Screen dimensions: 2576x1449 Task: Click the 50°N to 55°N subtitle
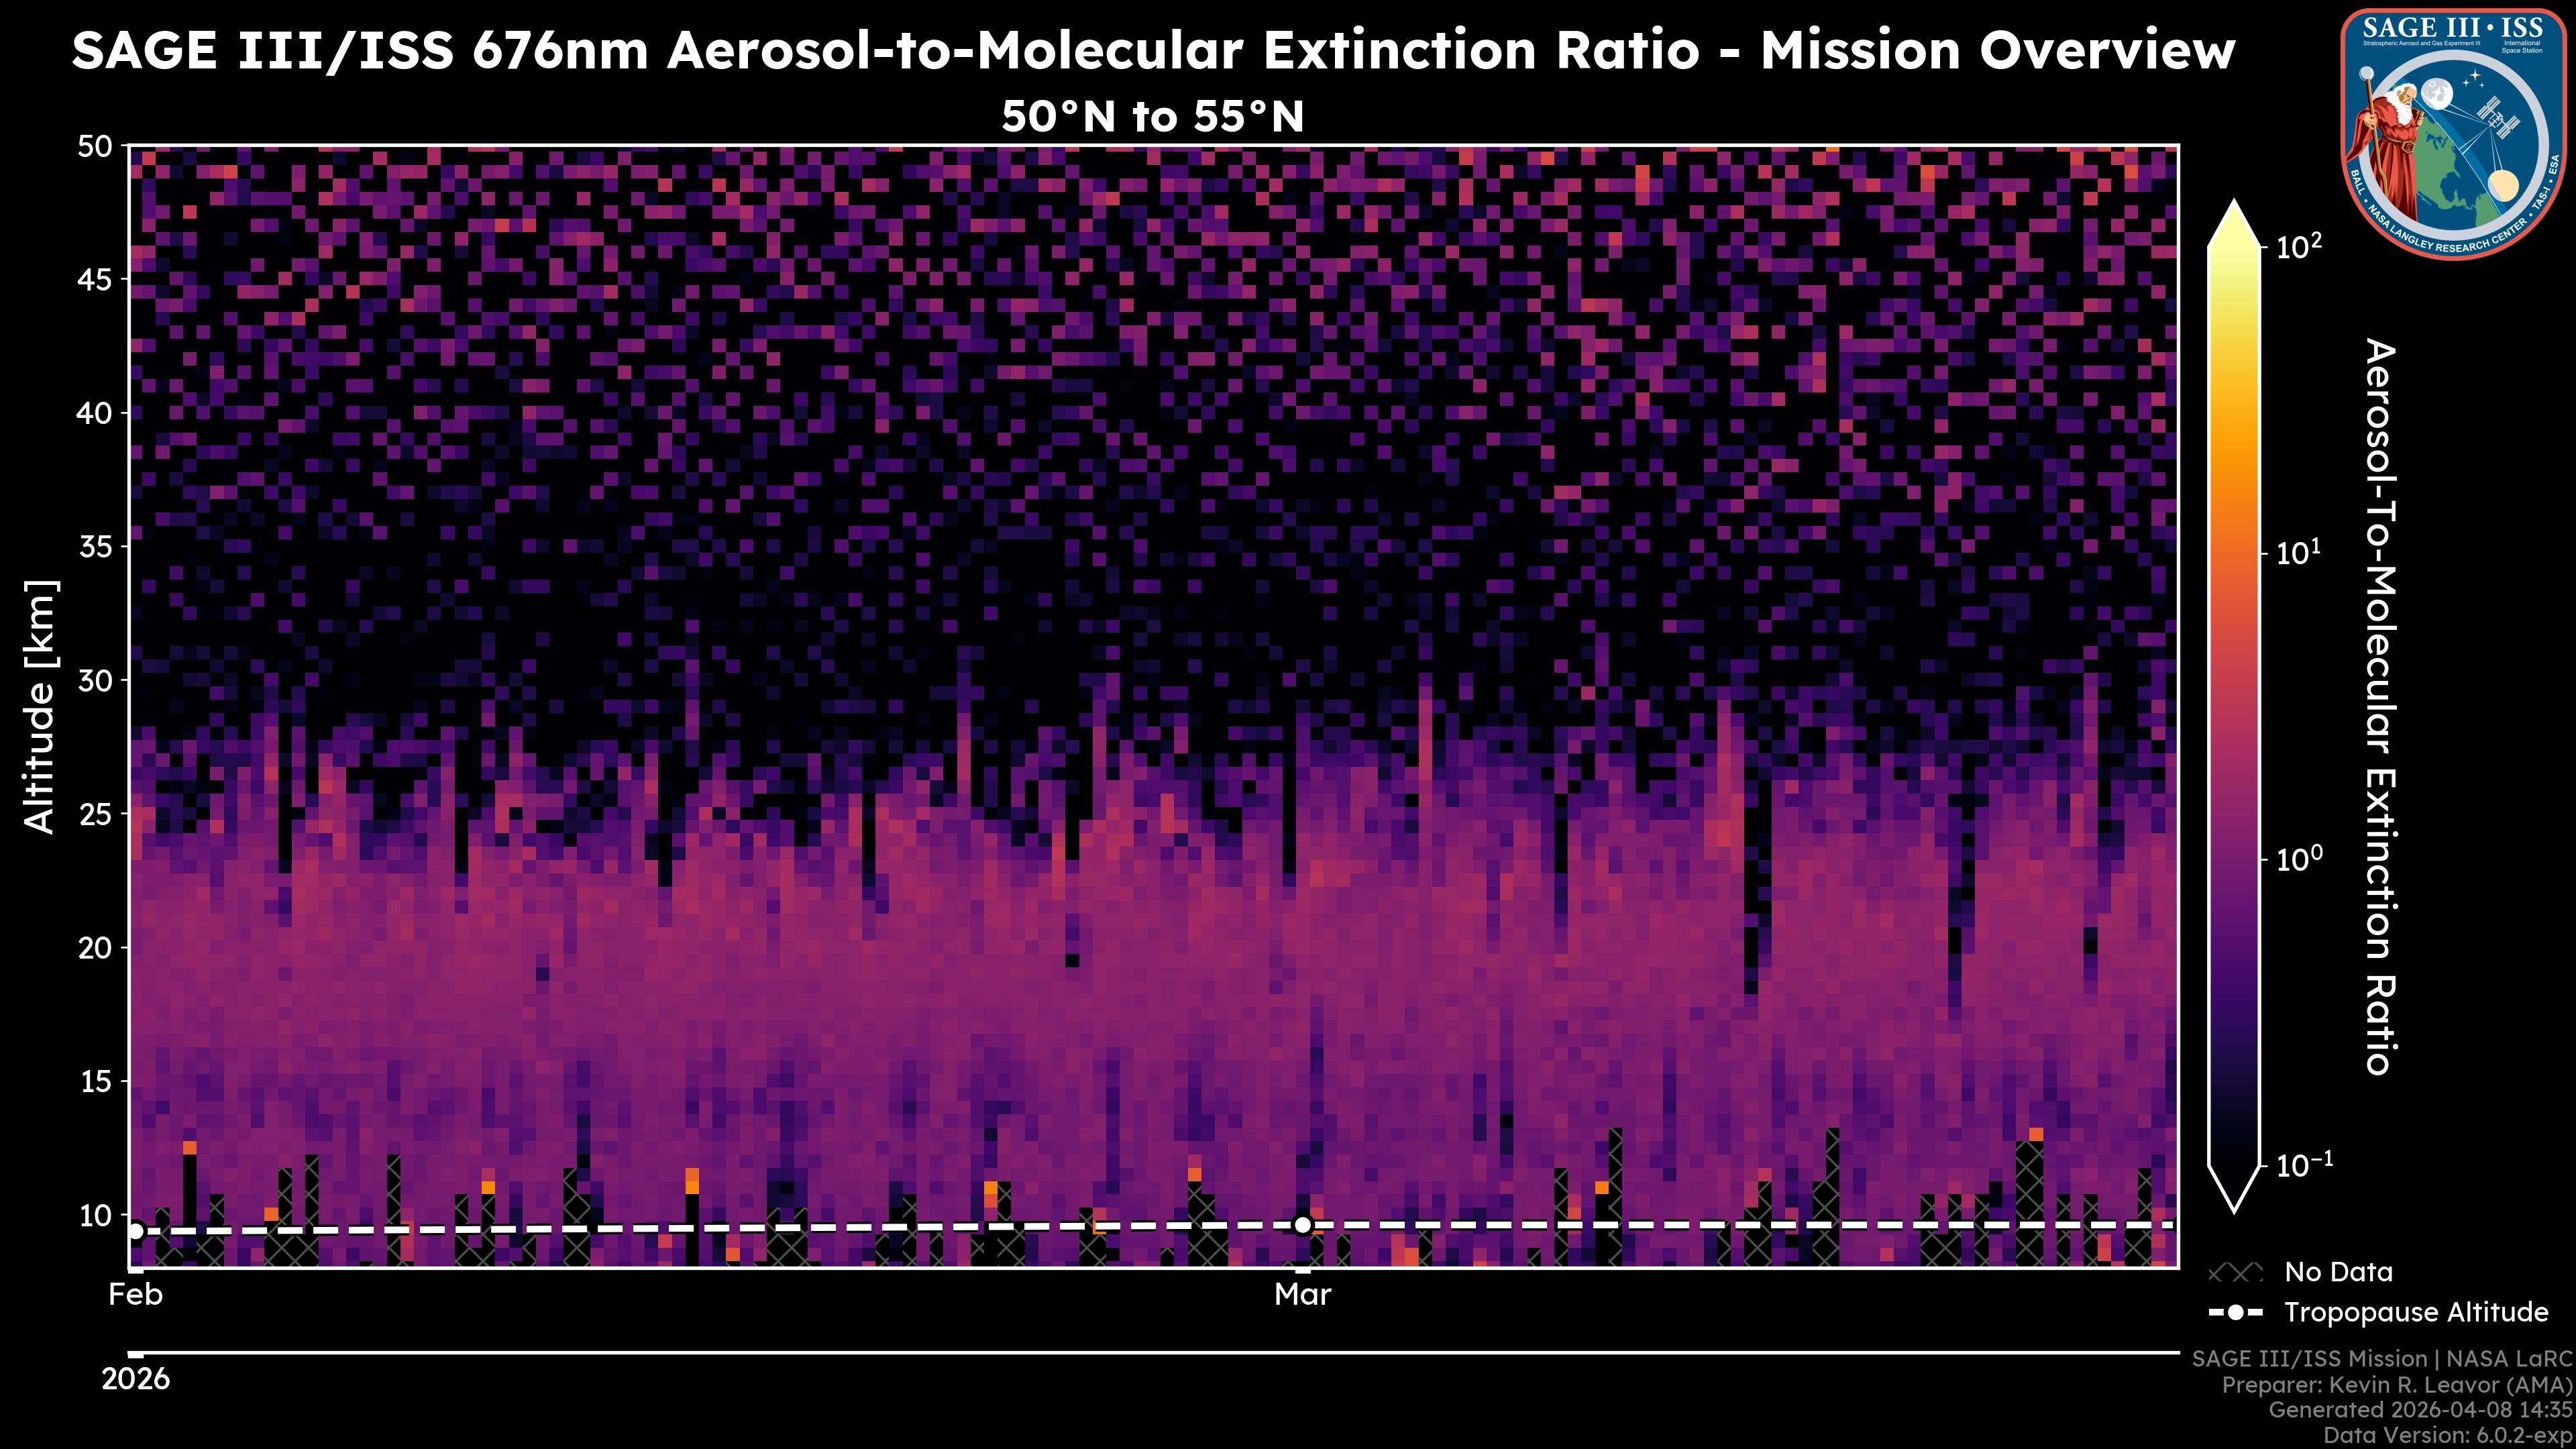[1153, 117]
